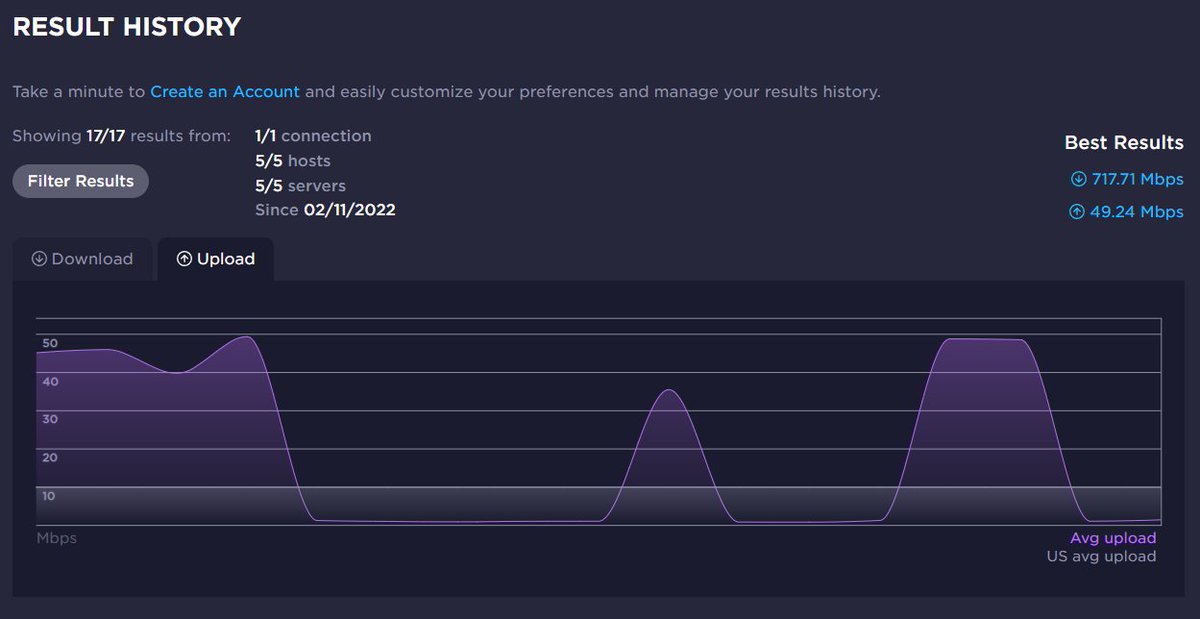Click the download arrow icon on Download tab
Image resolution: width=1200 pixels, height=619 pixels.
click(x=40, y=258)
